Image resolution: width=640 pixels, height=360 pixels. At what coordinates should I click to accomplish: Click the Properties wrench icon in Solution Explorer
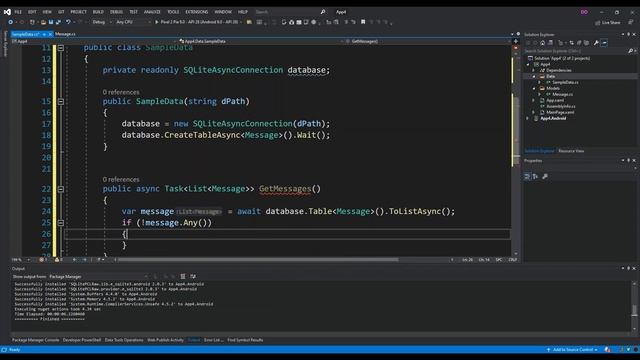click(596, 43)
